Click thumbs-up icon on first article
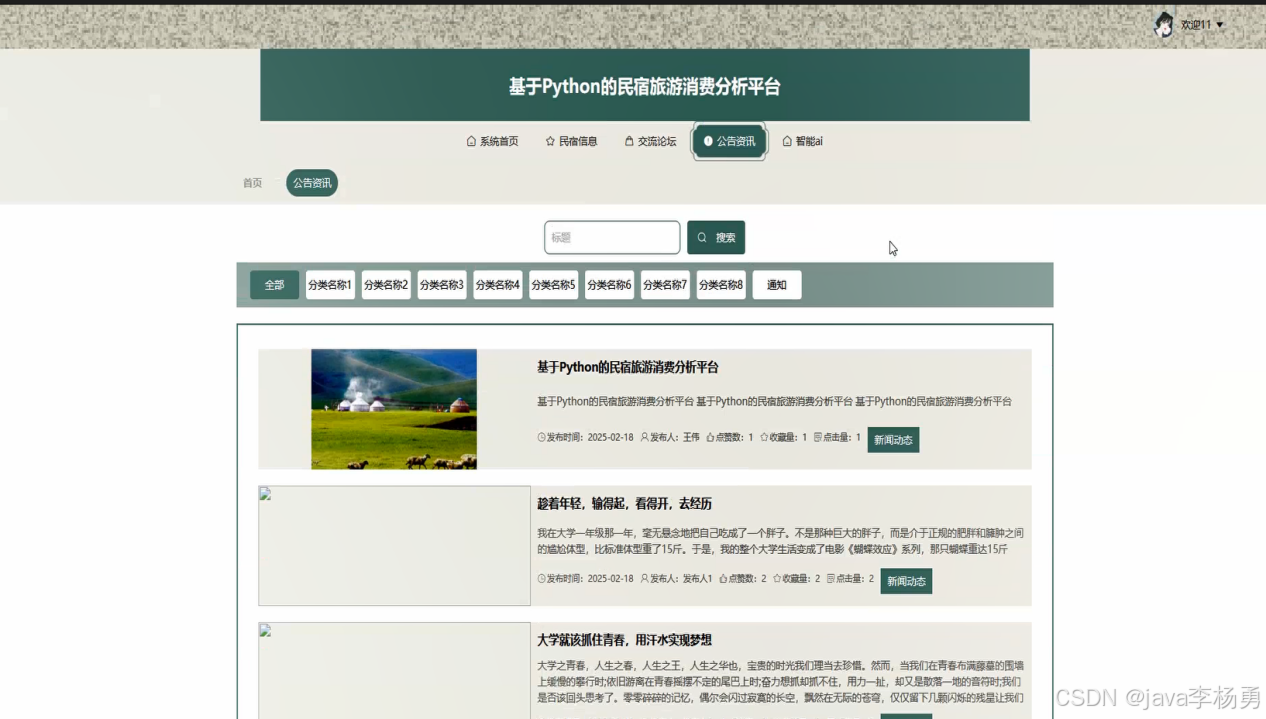 (711, 437)
